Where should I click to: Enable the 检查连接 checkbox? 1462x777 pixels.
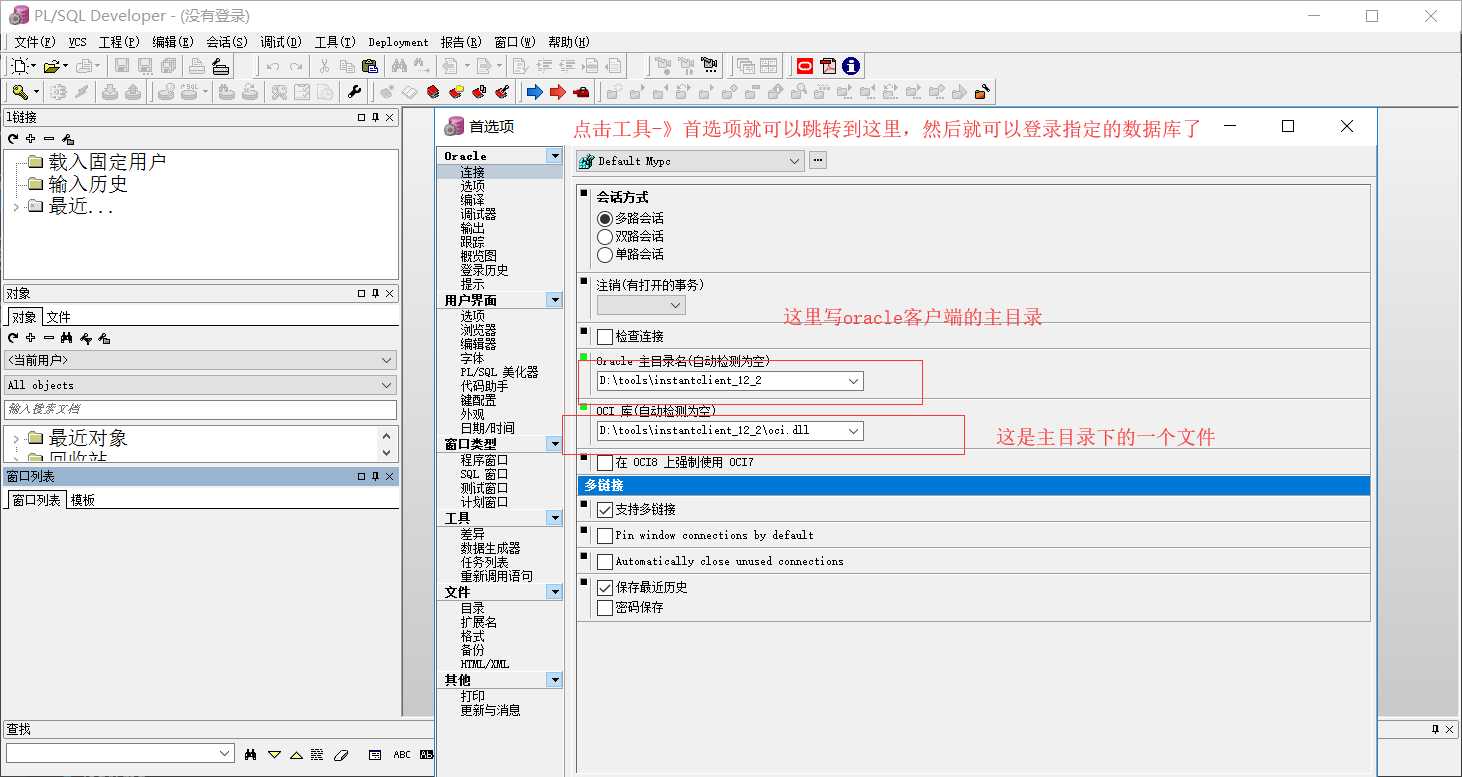click(x=605, y=336)
